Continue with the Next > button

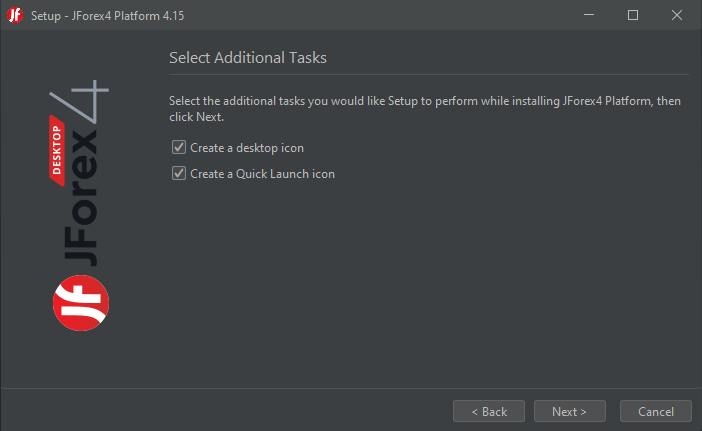569,411
